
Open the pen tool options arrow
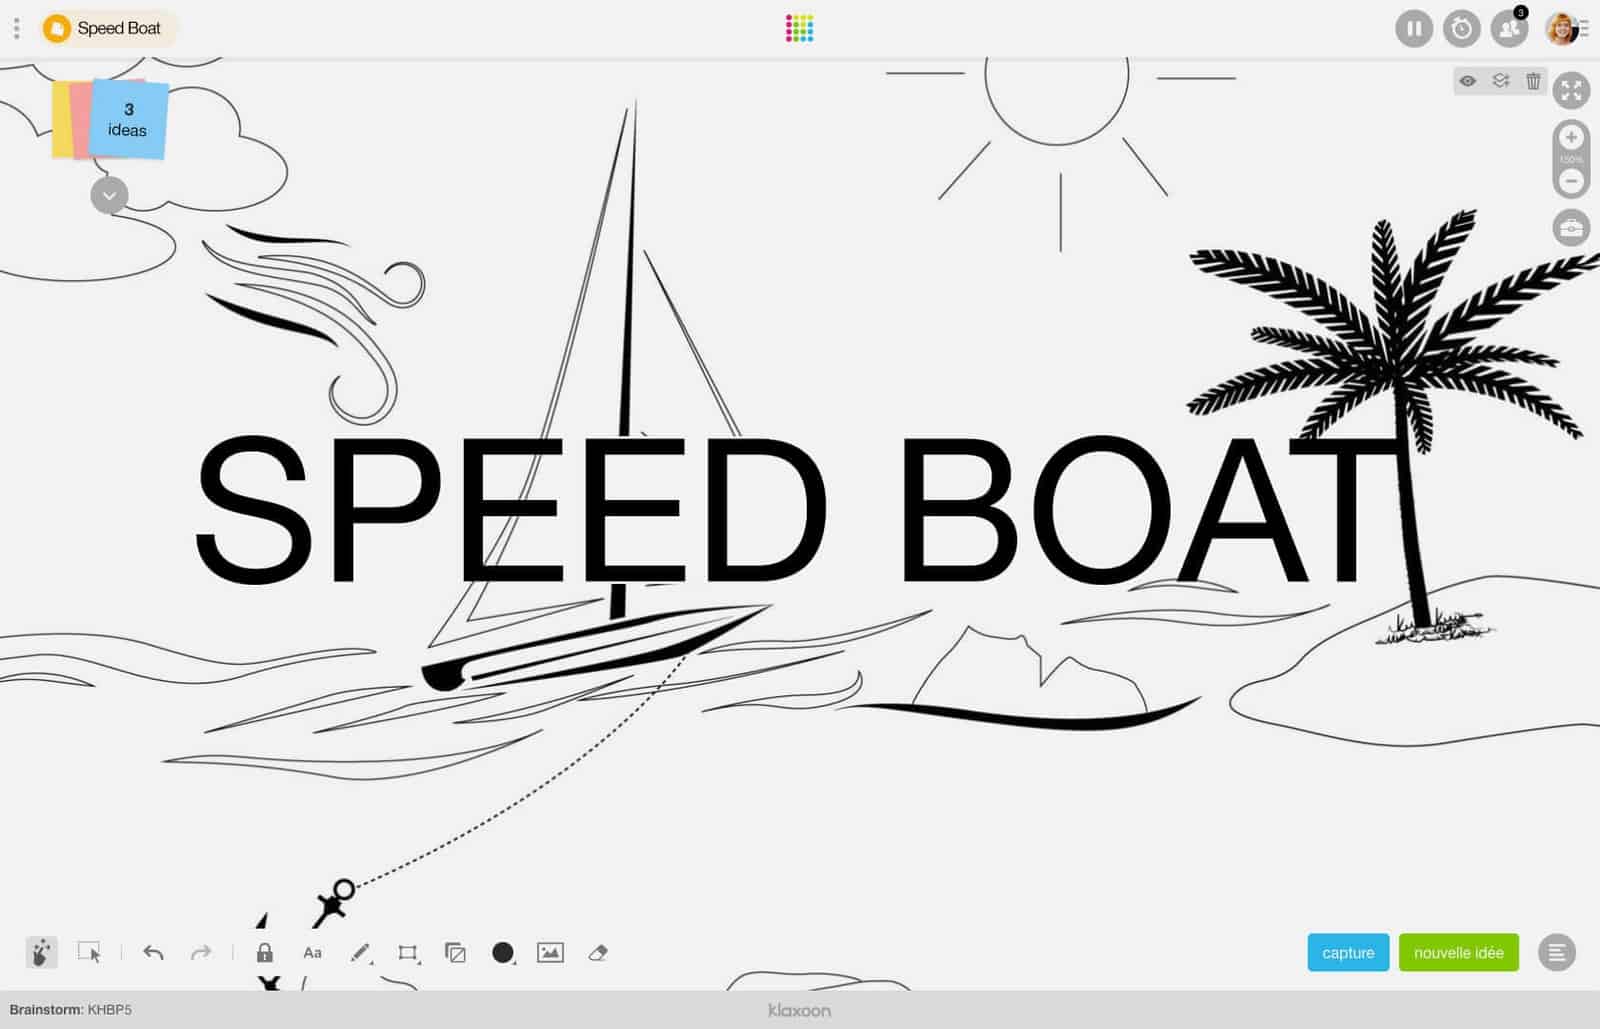coord(373,963)
